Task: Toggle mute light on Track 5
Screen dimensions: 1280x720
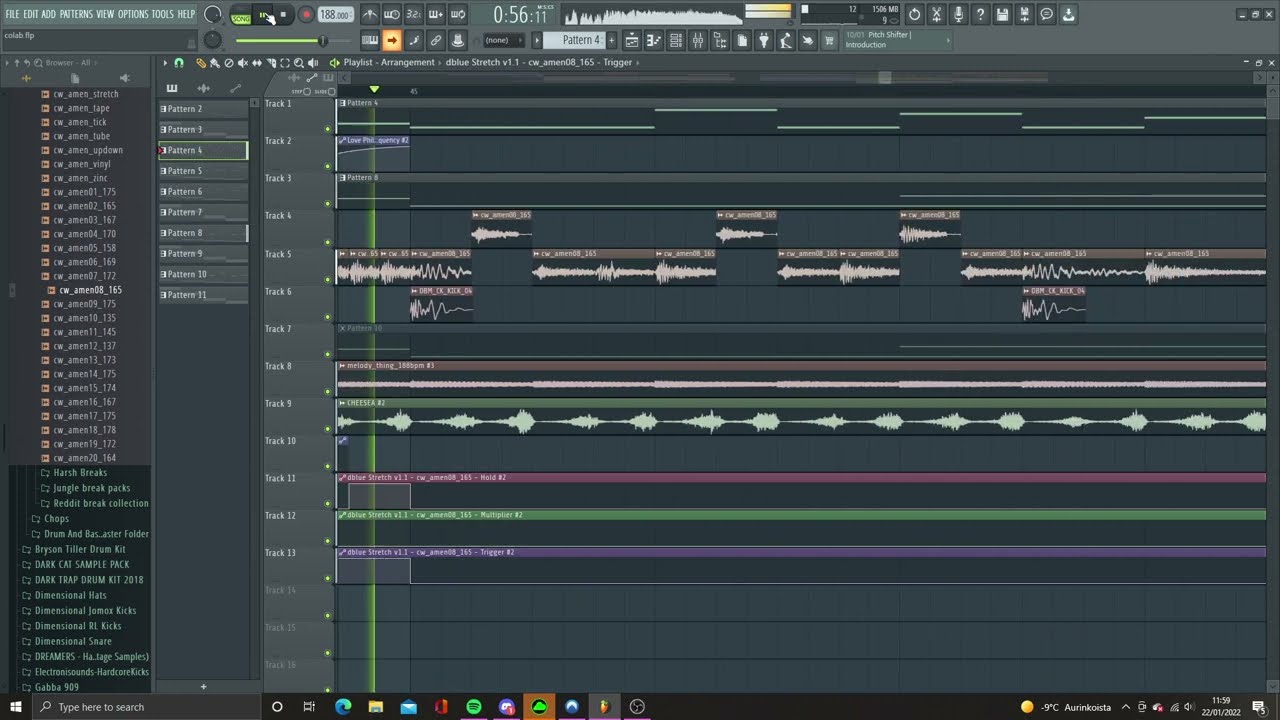Action: click(327, 279)
